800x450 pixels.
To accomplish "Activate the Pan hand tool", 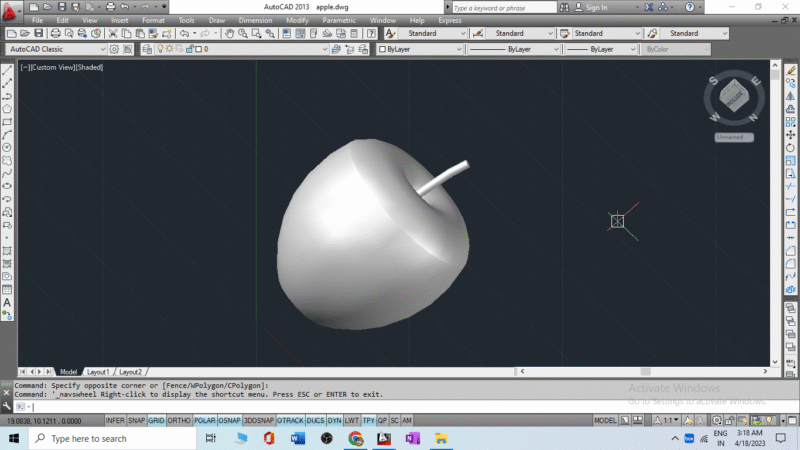I will click(230, 33).
